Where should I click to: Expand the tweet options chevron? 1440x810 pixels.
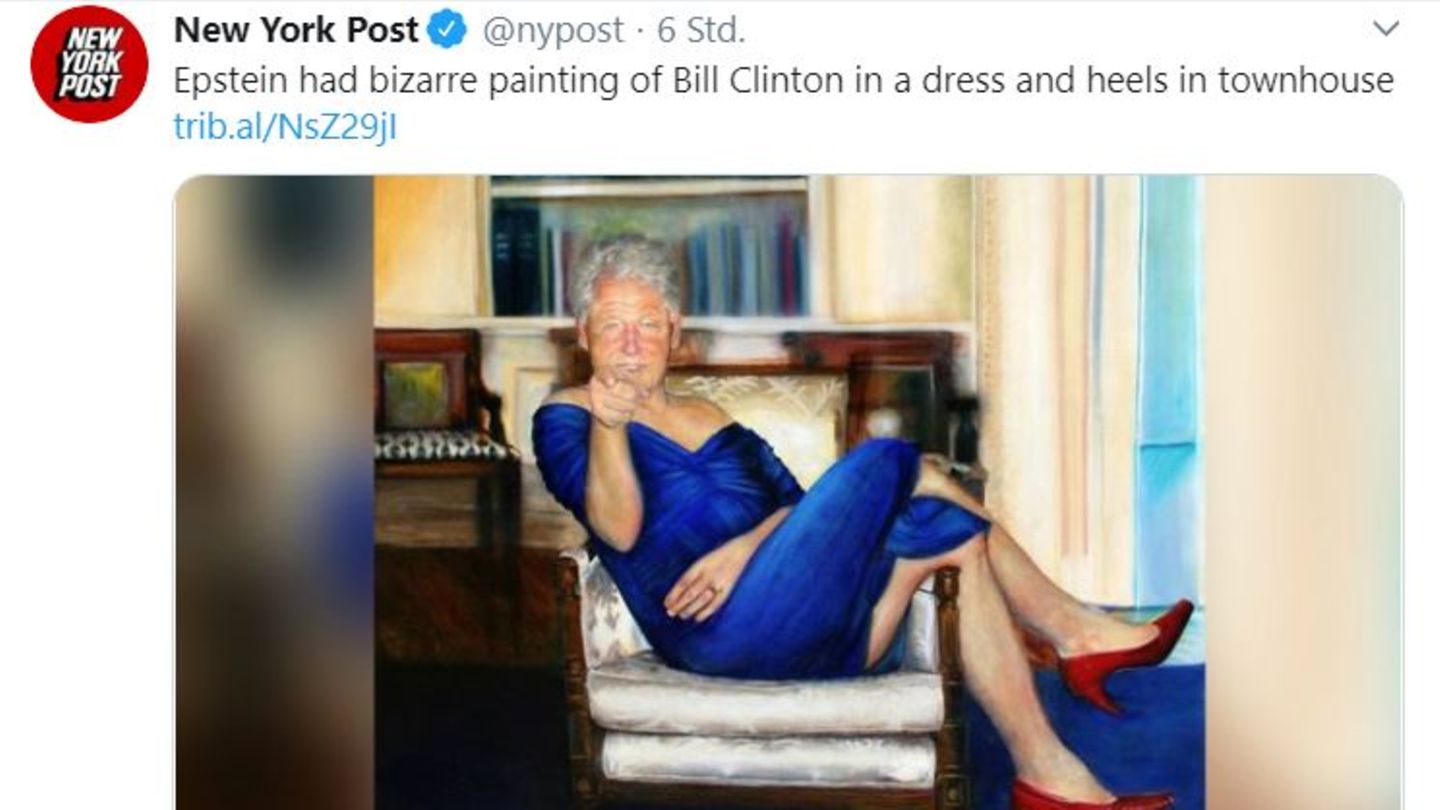[x=1386, y=29]
